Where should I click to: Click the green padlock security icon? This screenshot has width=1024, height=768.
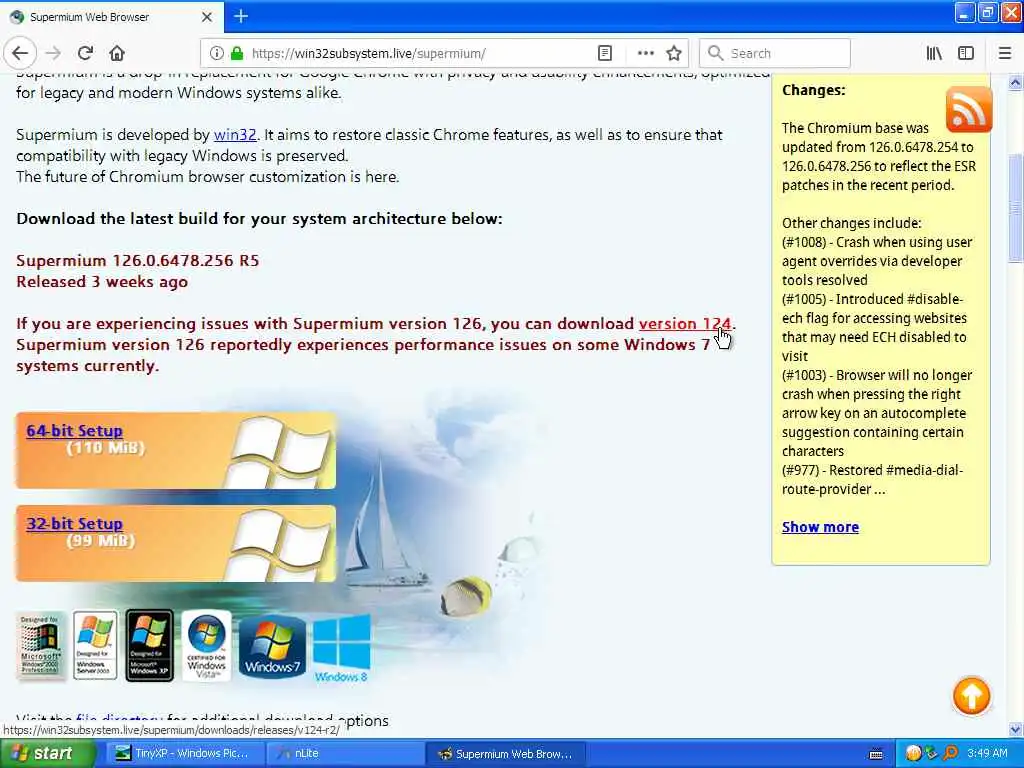click(x=237, y=54)
